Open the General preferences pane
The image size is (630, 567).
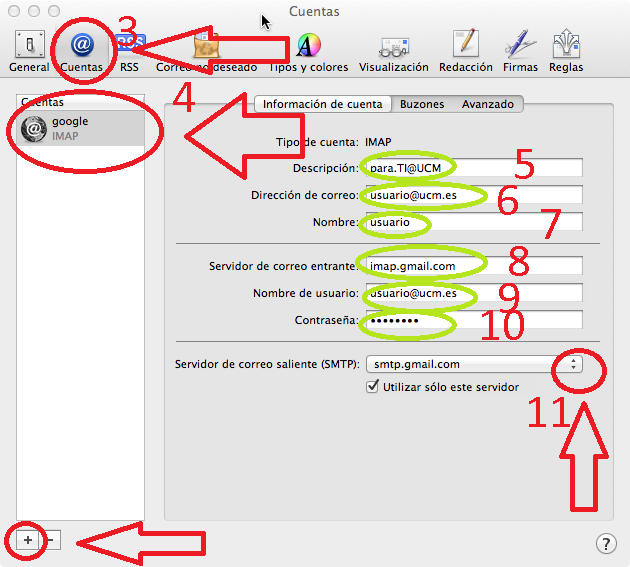[29, 50]
